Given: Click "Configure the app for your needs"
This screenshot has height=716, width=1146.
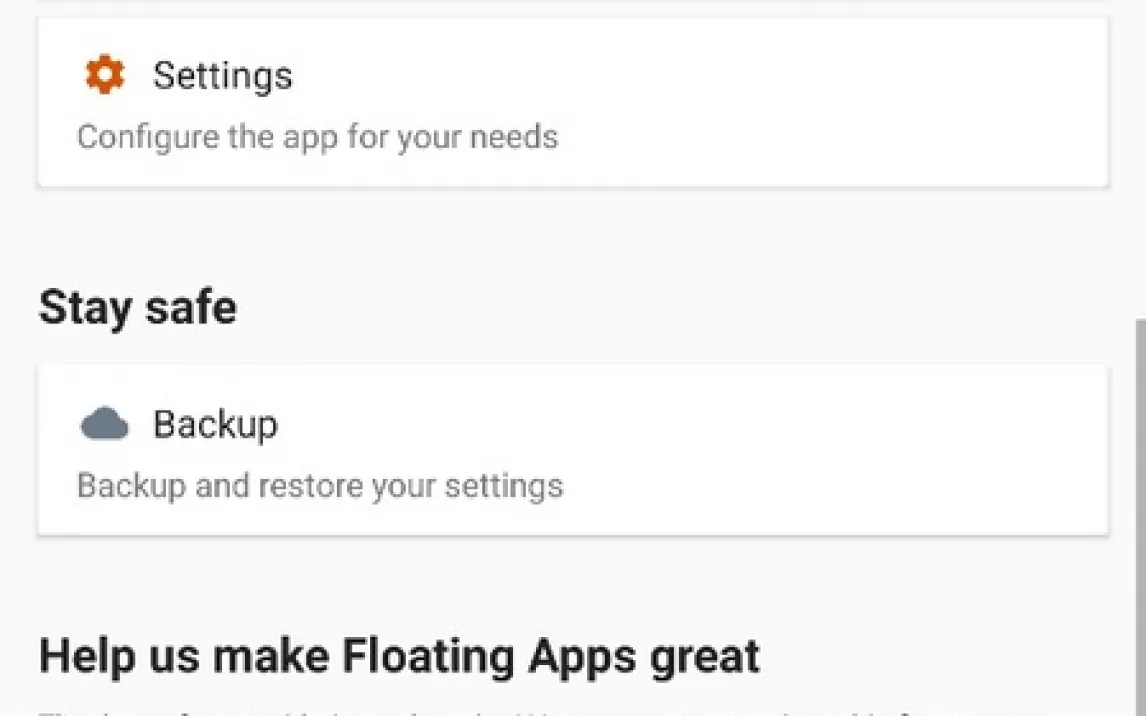Looking at the screenshot, I should click(x=317, y=136).
